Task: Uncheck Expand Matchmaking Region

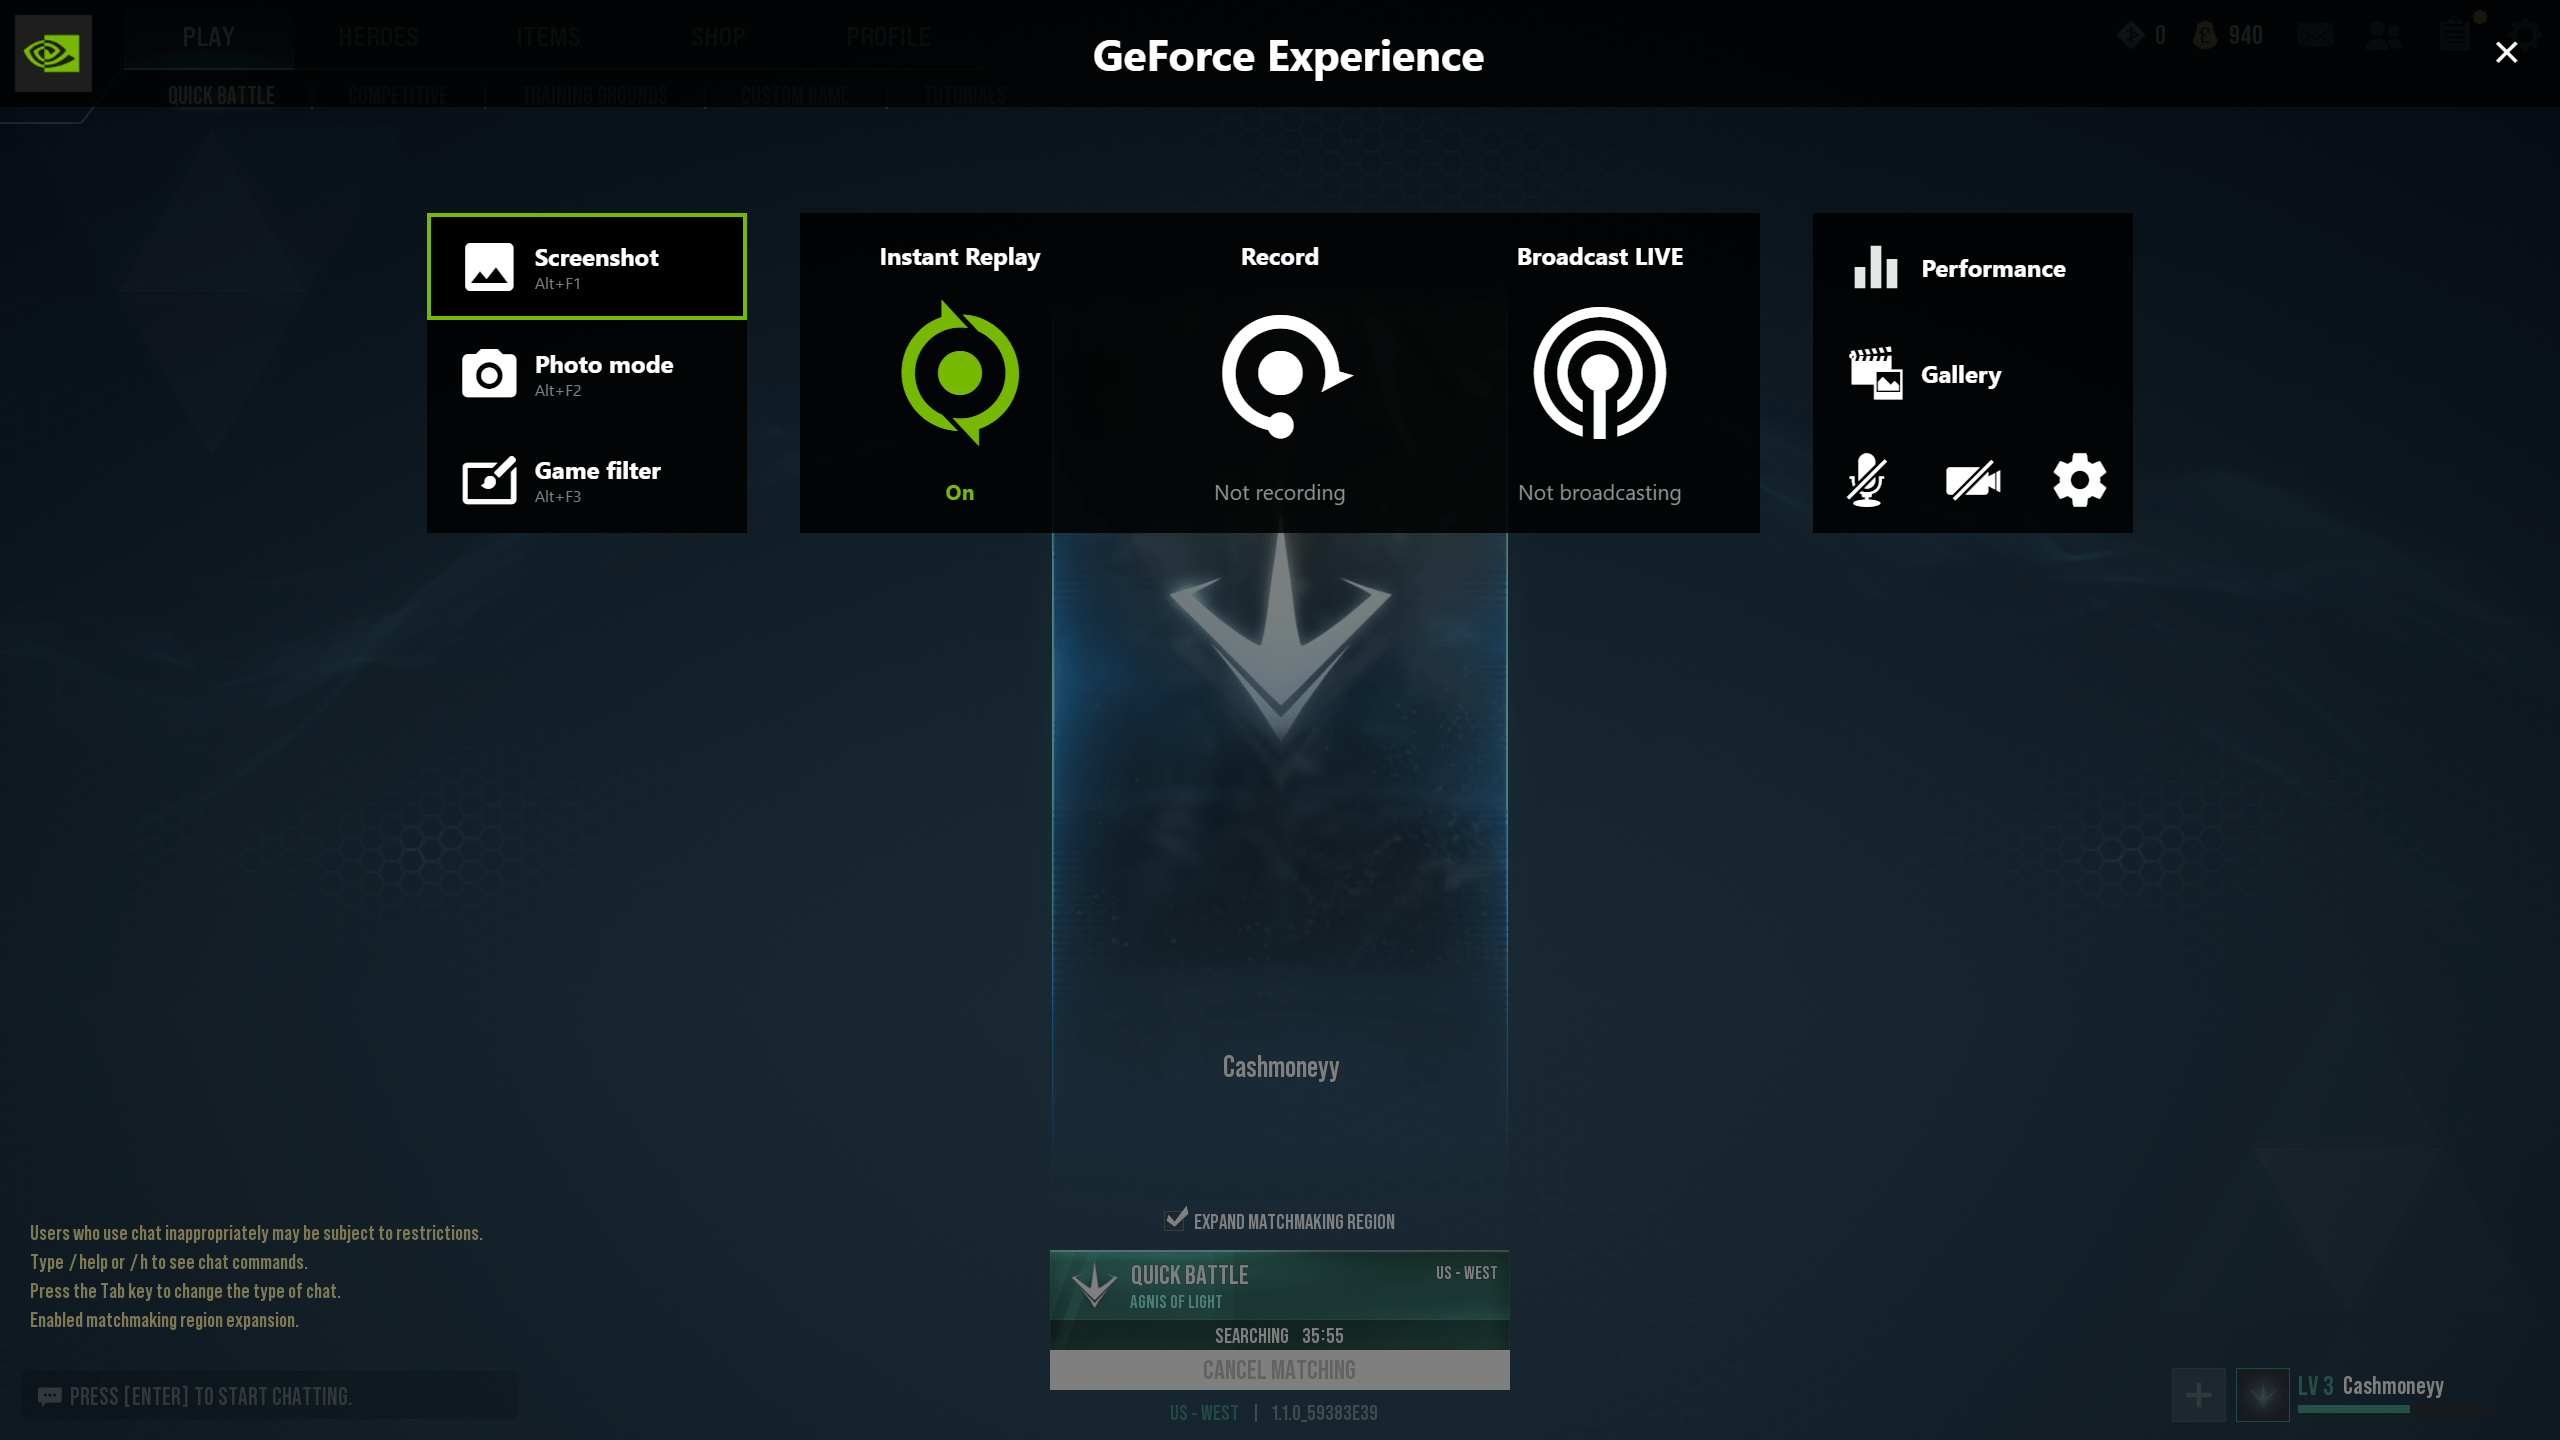Action: tap(1174, 1220)
